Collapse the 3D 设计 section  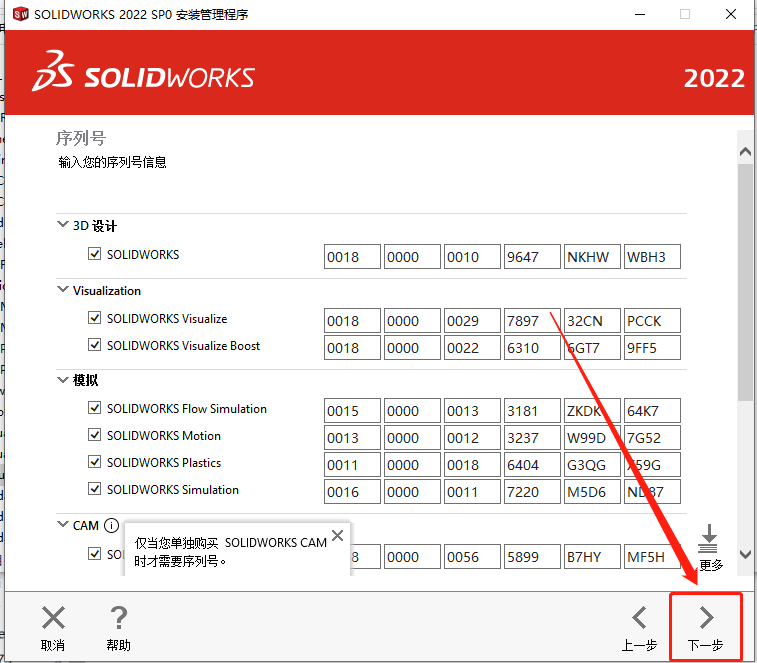coord(63,225)
